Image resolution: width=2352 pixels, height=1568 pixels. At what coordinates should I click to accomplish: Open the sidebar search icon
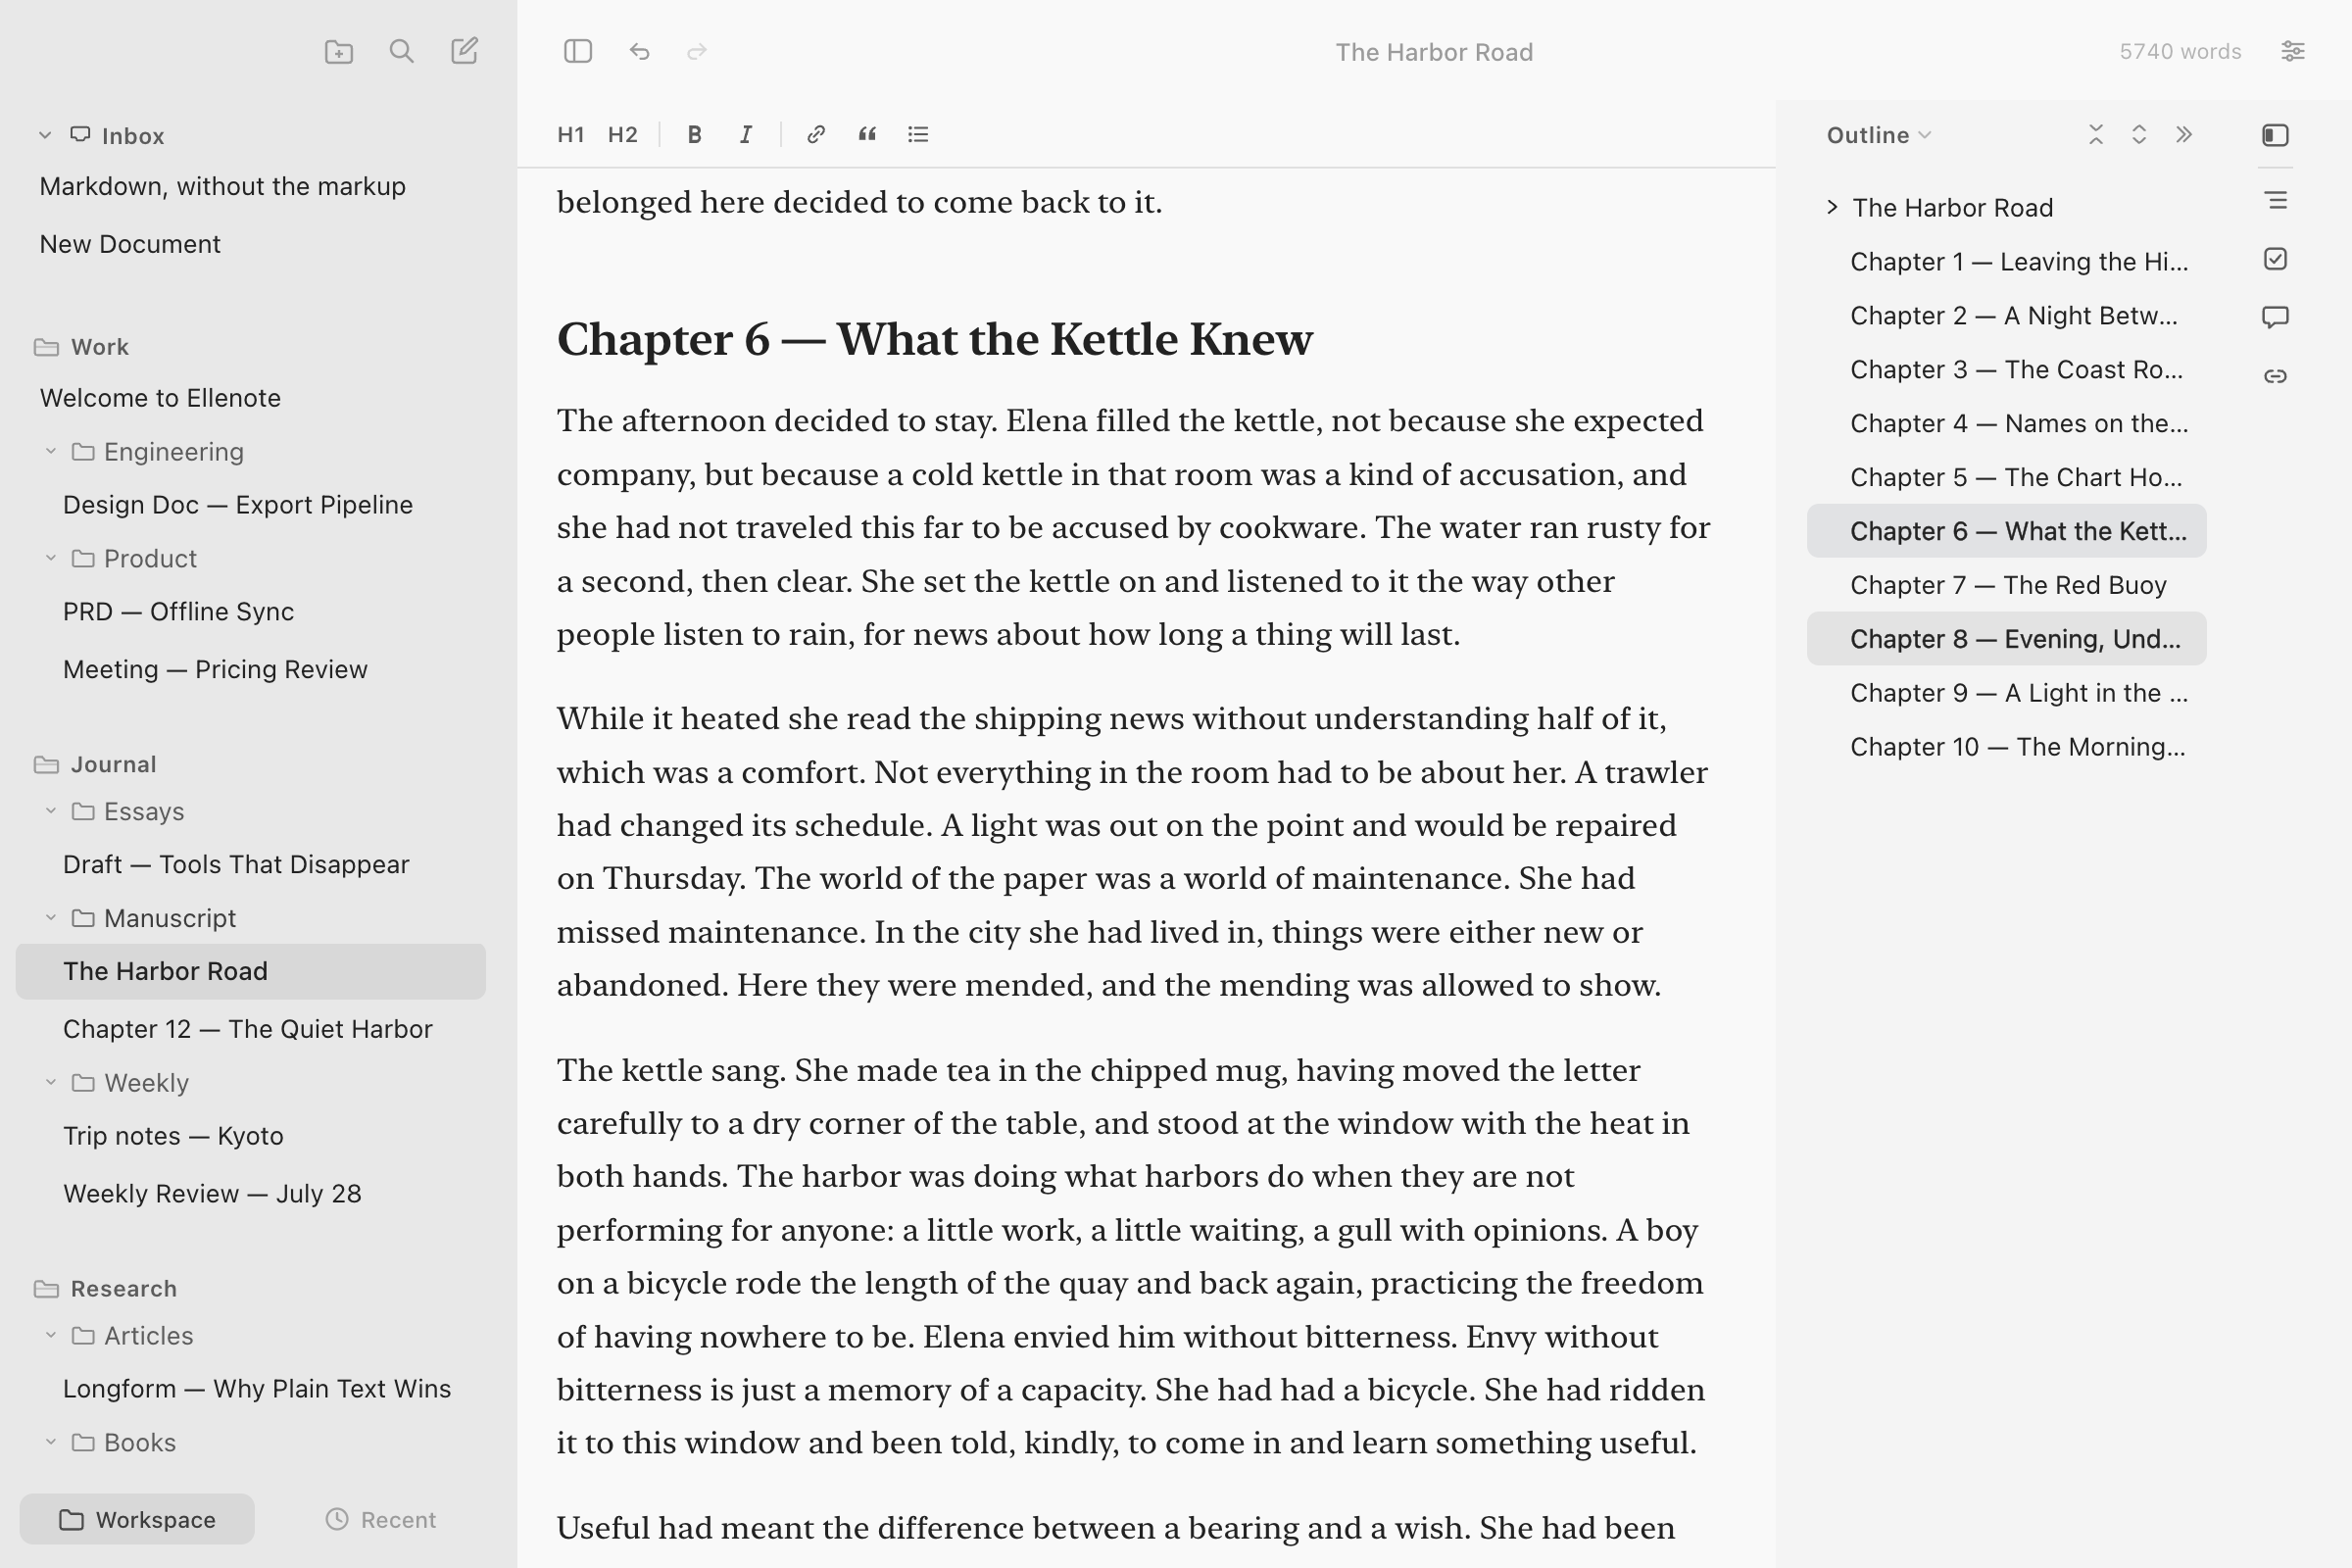pos(401,52)
